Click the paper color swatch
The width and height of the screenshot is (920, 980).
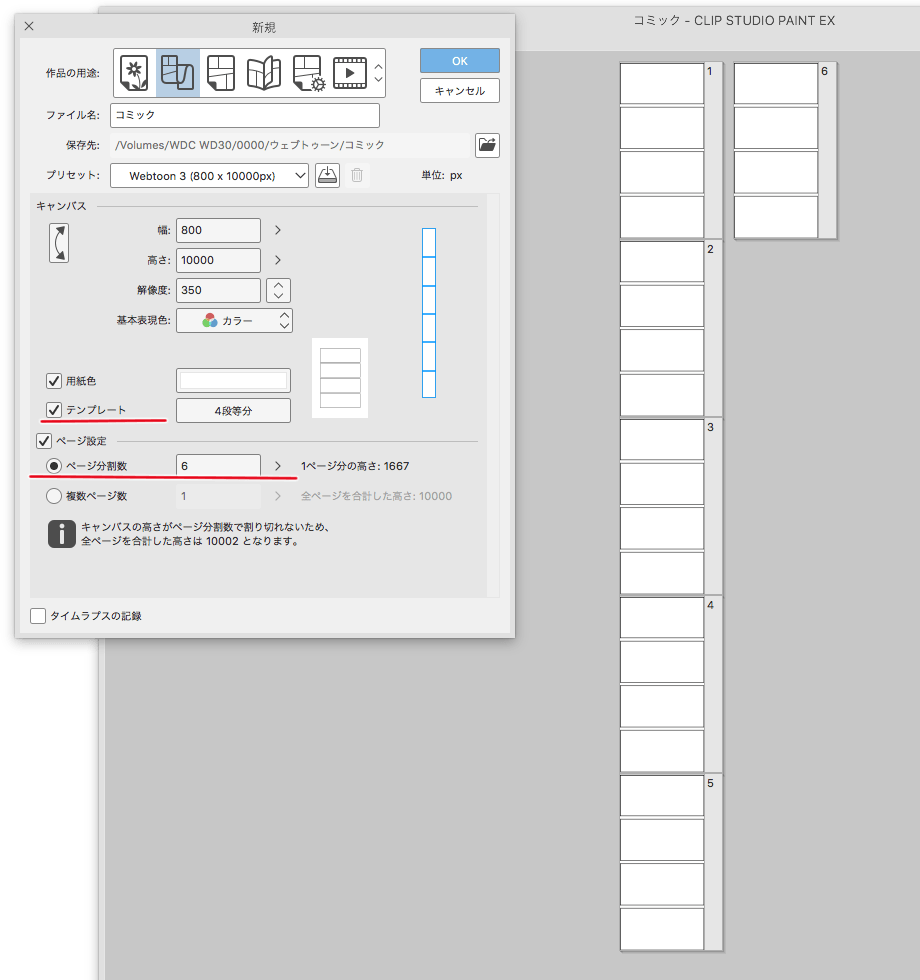233,381
